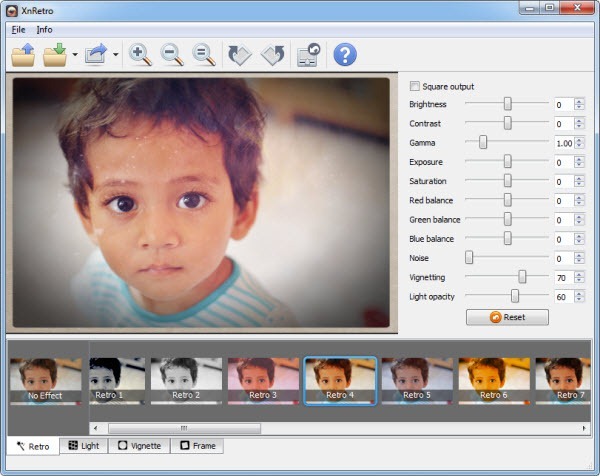Open the Settings toolbar icon
This screenshot has height=476, width=600.
(308, 55)
